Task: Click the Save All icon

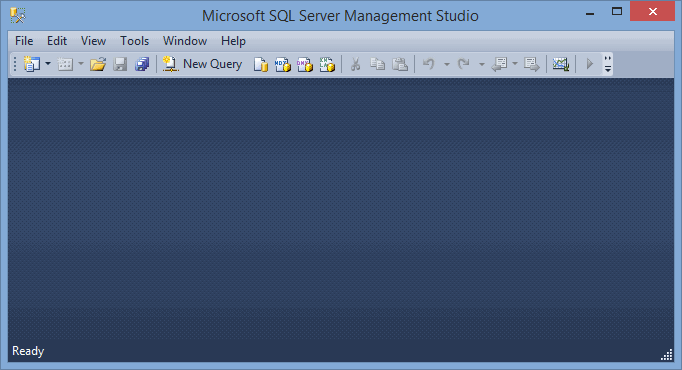Action: click(142, 64)
